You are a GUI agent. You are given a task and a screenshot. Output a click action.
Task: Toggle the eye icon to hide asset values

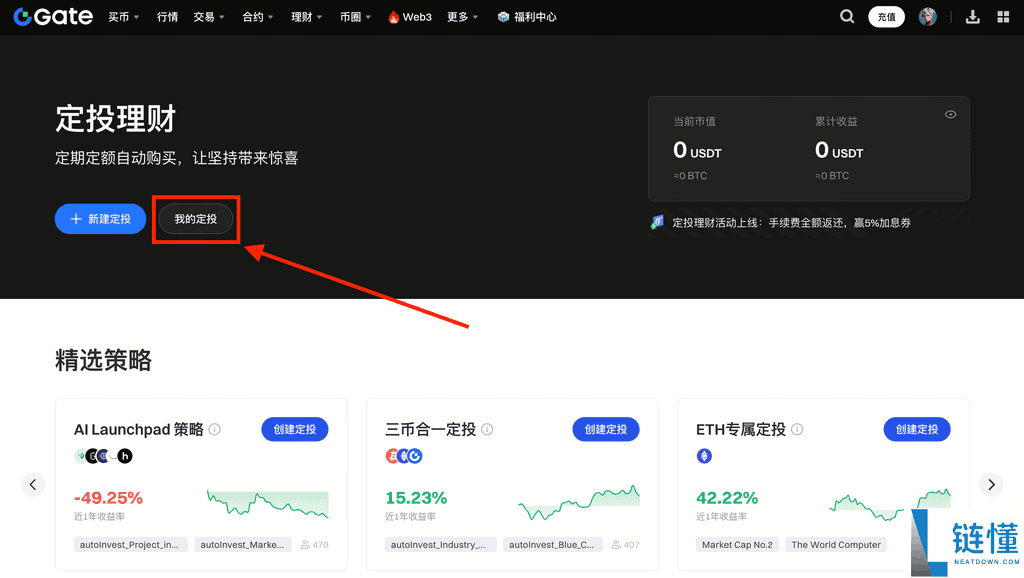tap(950, 114)
